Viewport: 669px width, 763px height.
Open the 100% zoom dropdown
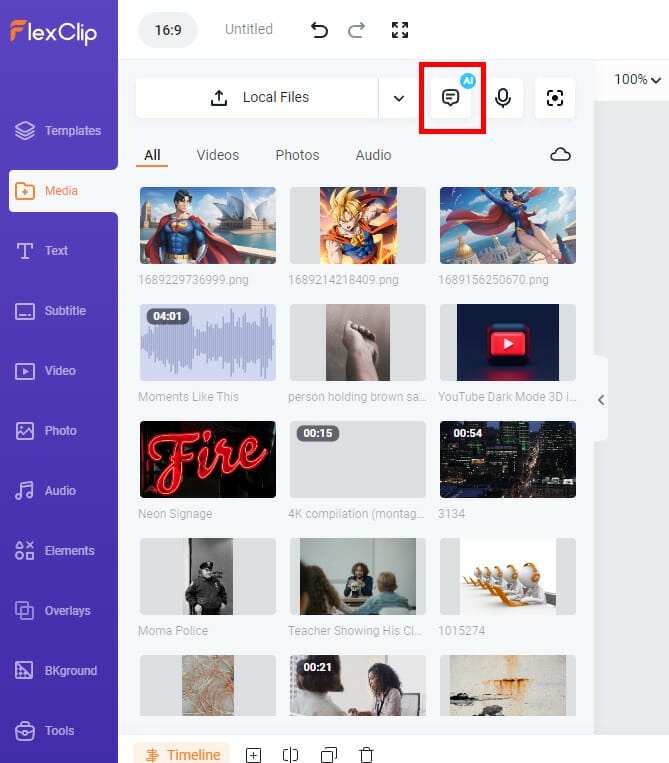click(637, 79)
